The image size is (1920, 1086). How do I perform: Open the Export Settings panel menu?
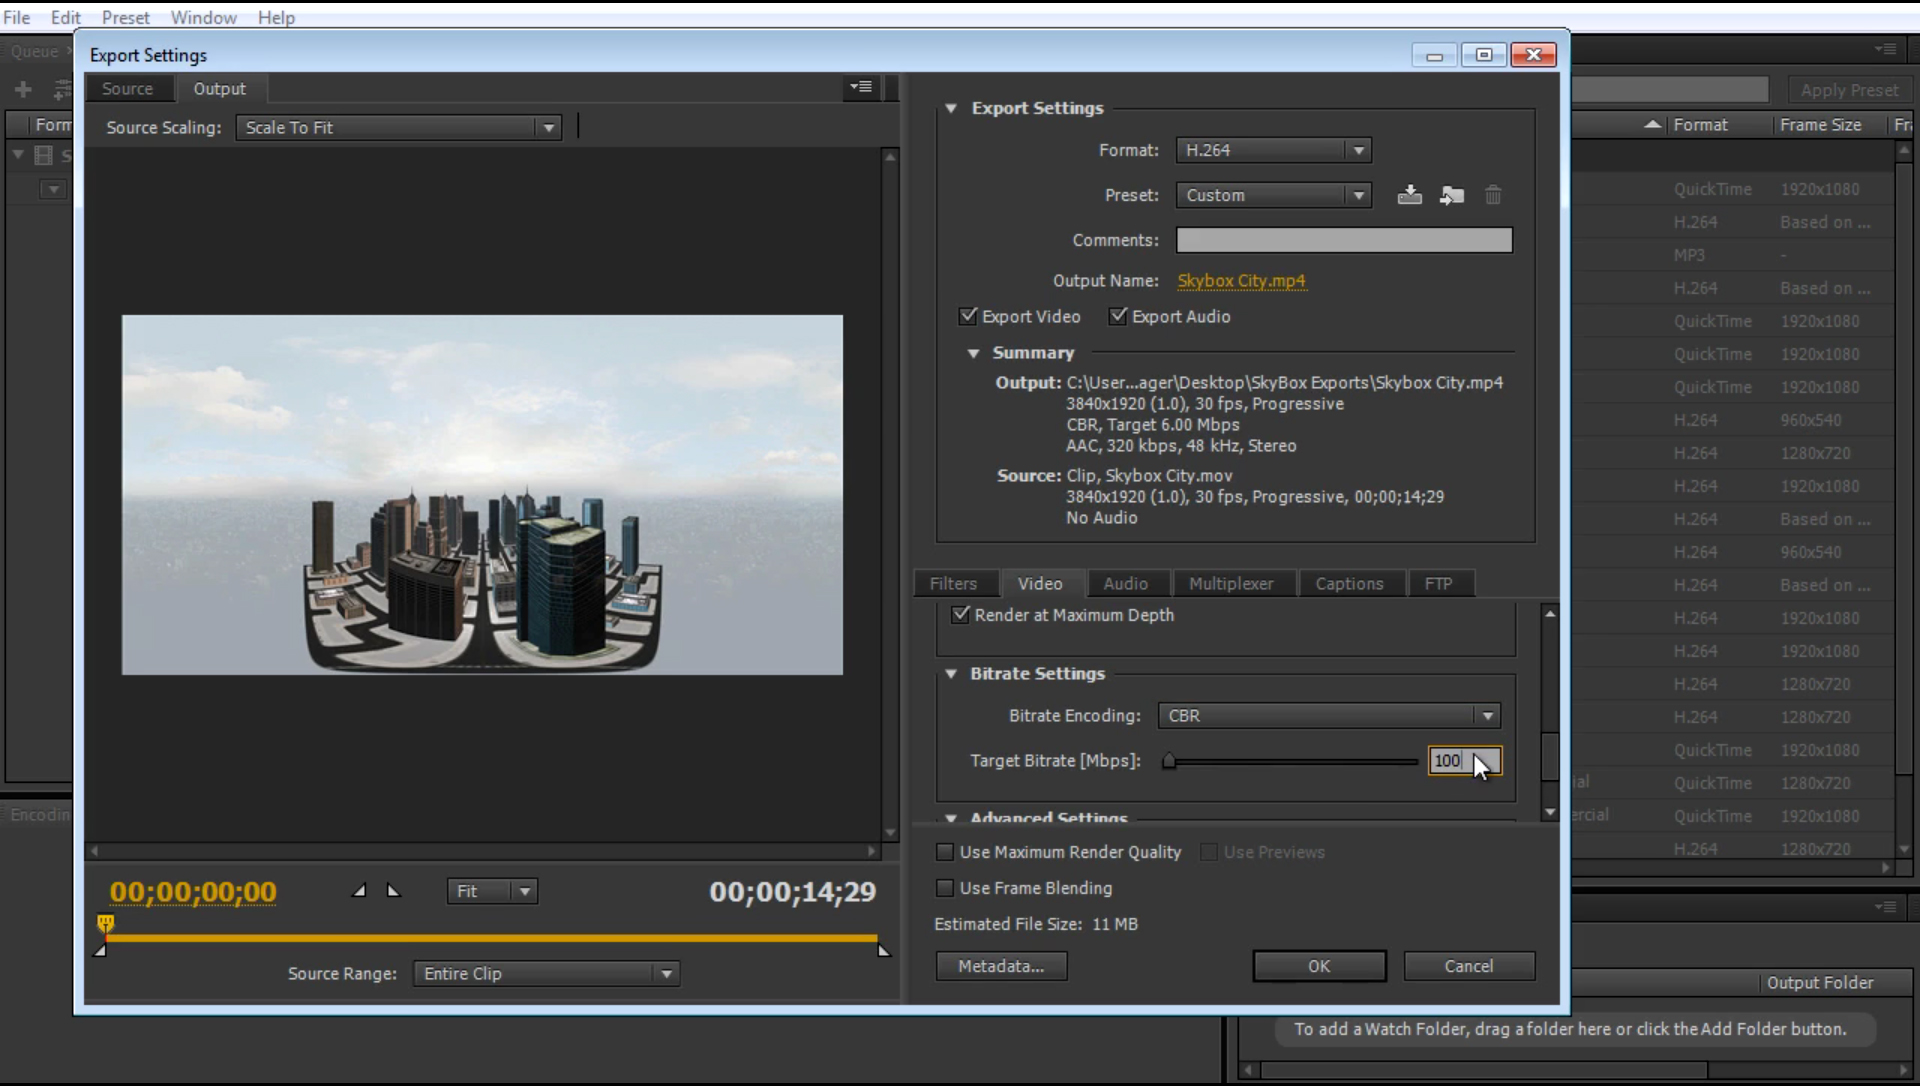[x=860, y=87]
